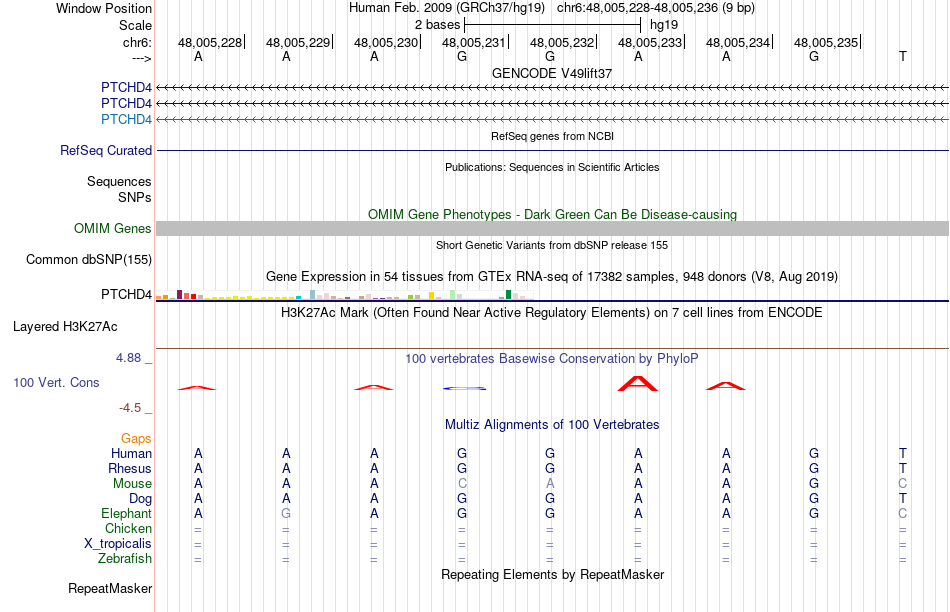950x612 pixels.
Task: Click the 'Scale' ruler label
Action: pos(135,25)
